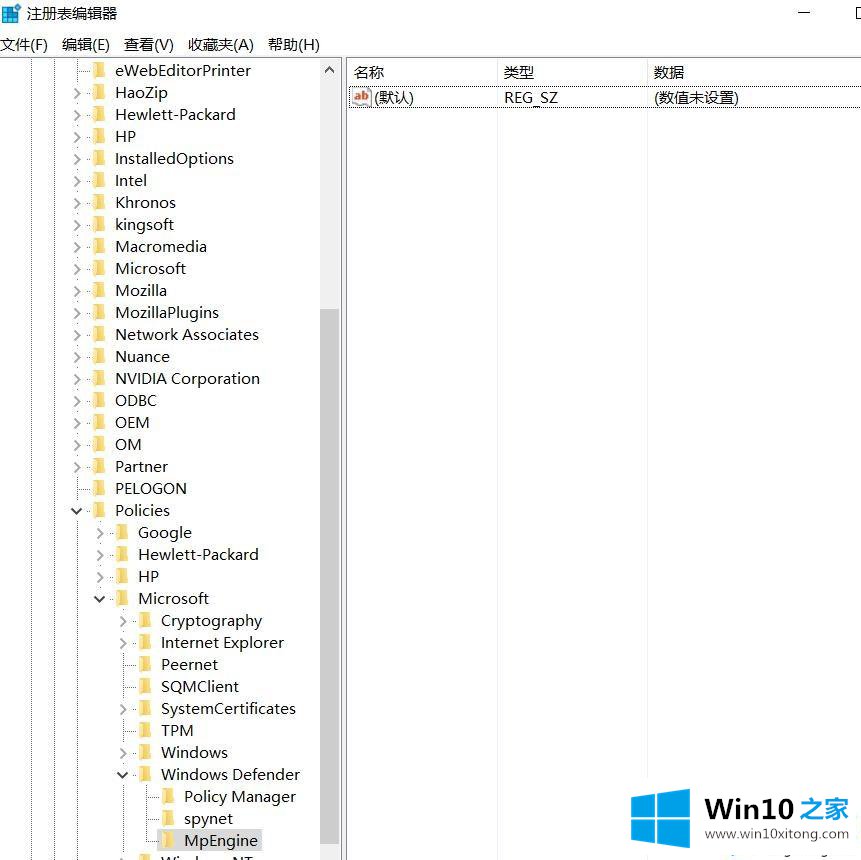Viewport: 861px width, 860px height.
Task: Click the ODBC folder icon
Action: tap(99, 400)
